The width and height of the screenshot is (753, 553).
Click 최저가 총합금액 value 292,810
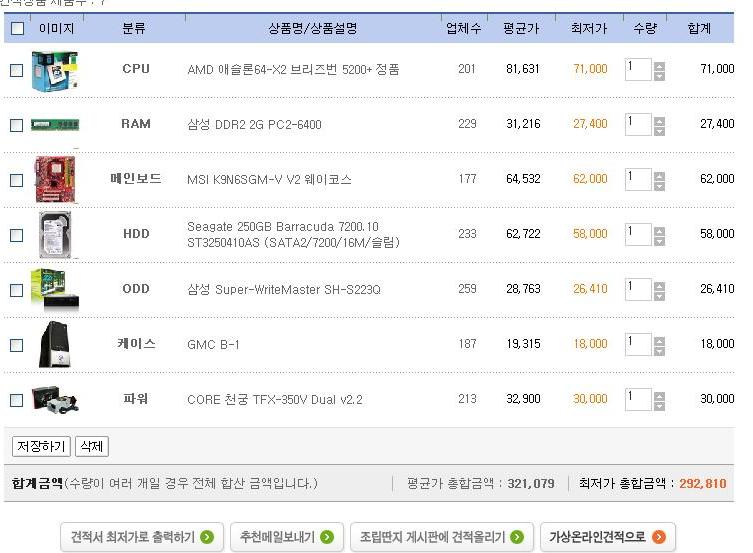[x=703, y=483]
